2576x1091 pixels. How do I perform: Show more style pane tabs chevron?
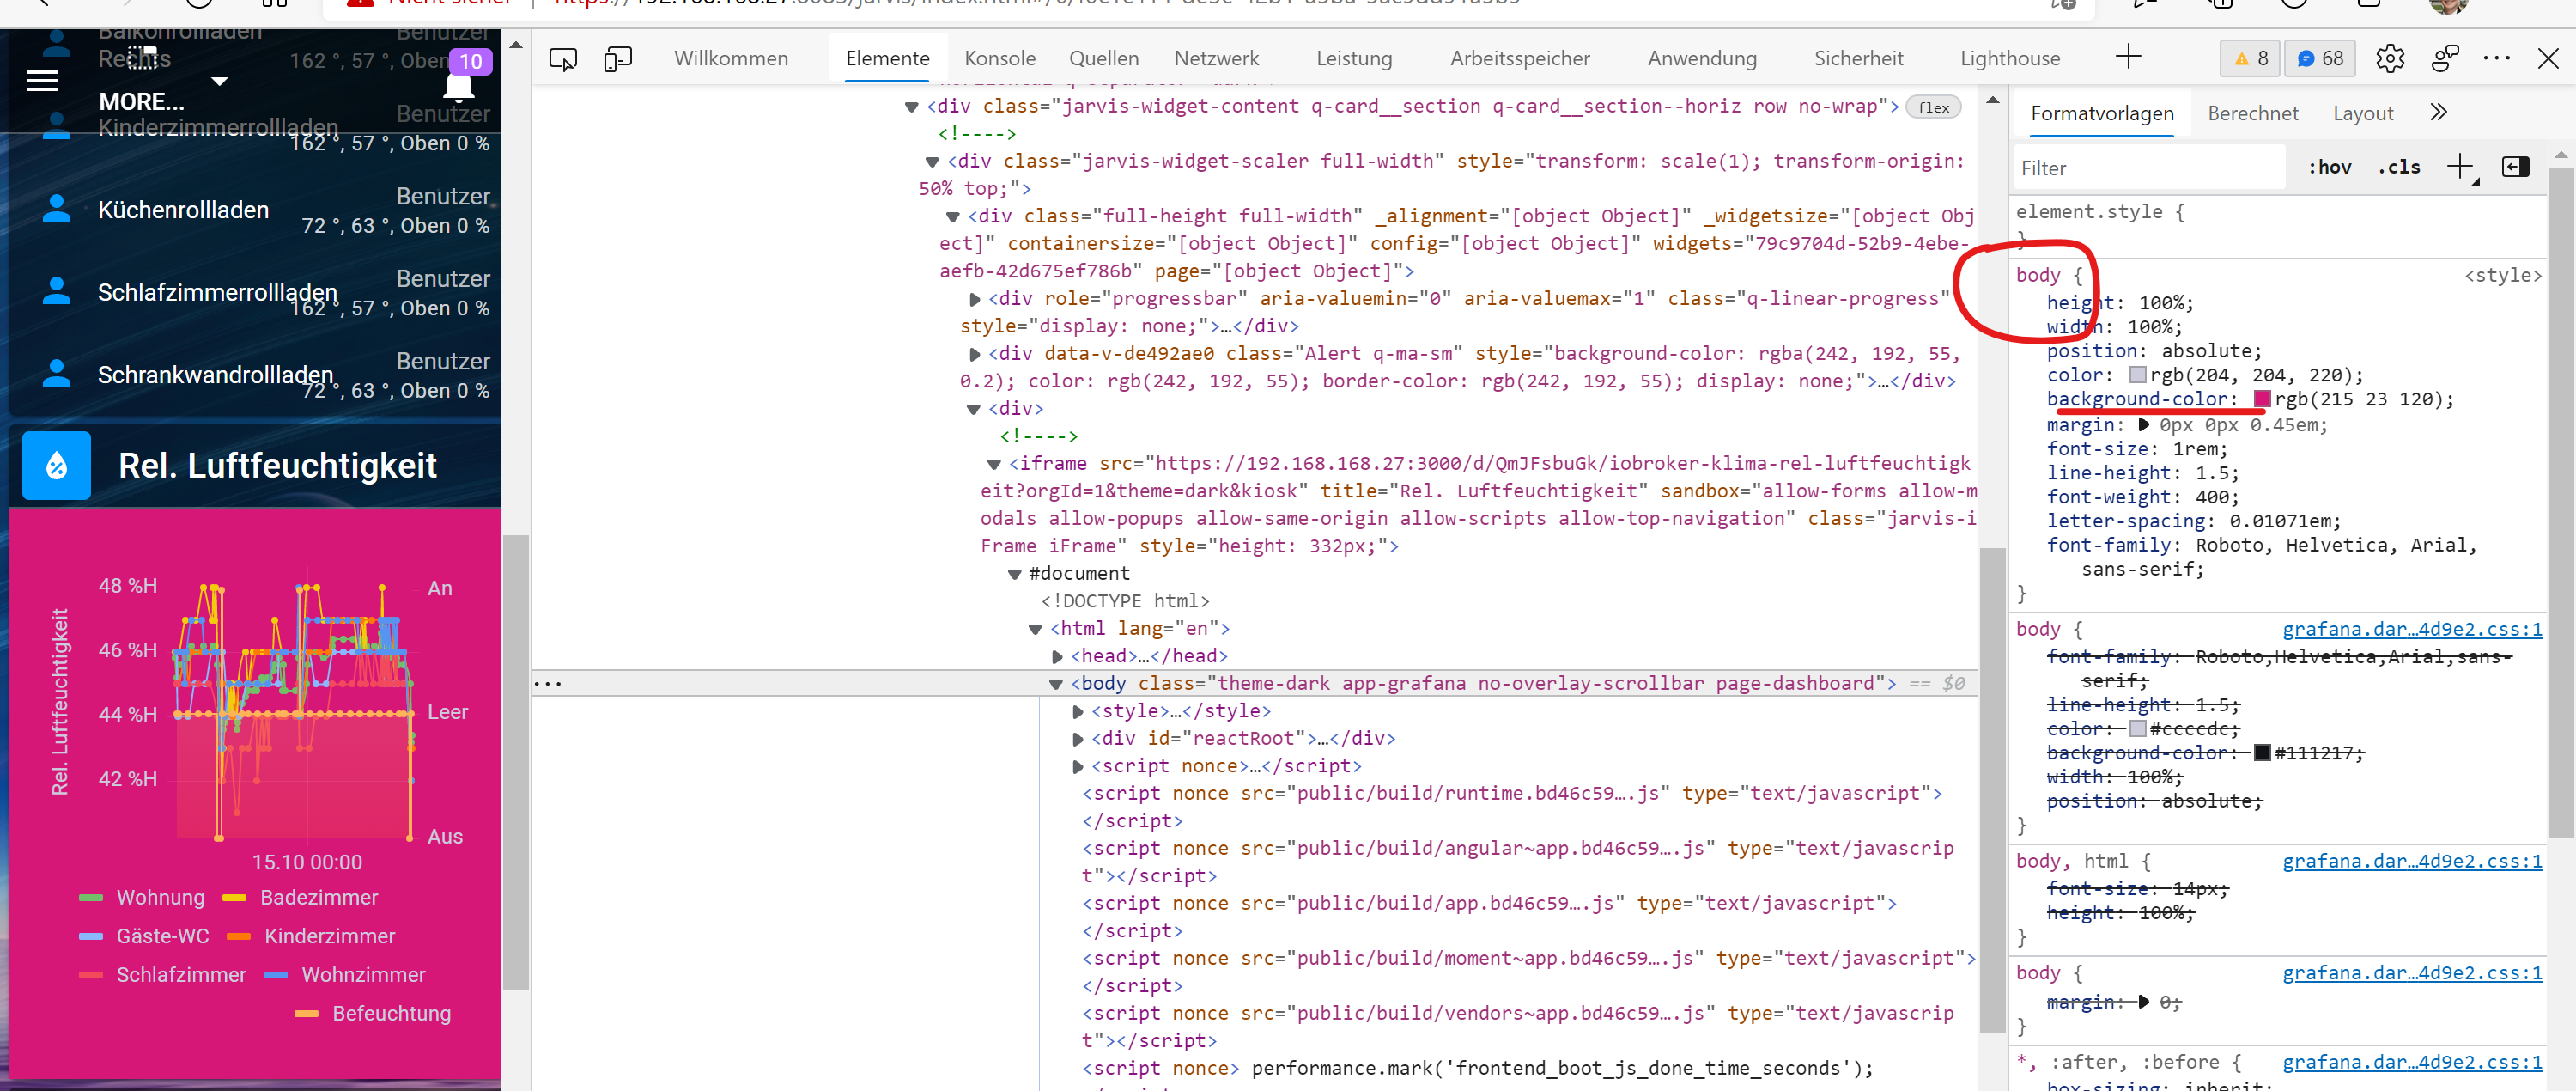(x=2438, y=113)
